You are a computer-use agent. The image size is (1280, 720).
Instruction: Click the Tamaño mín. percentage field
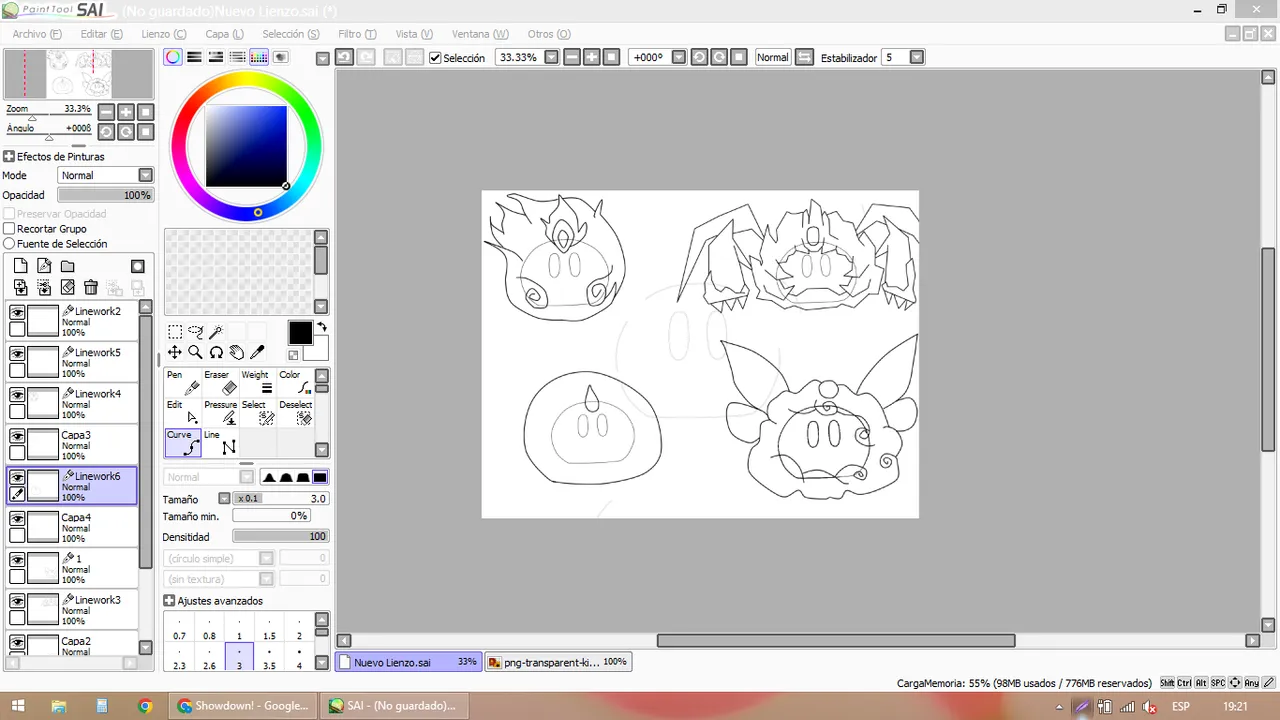click(271, 516)
